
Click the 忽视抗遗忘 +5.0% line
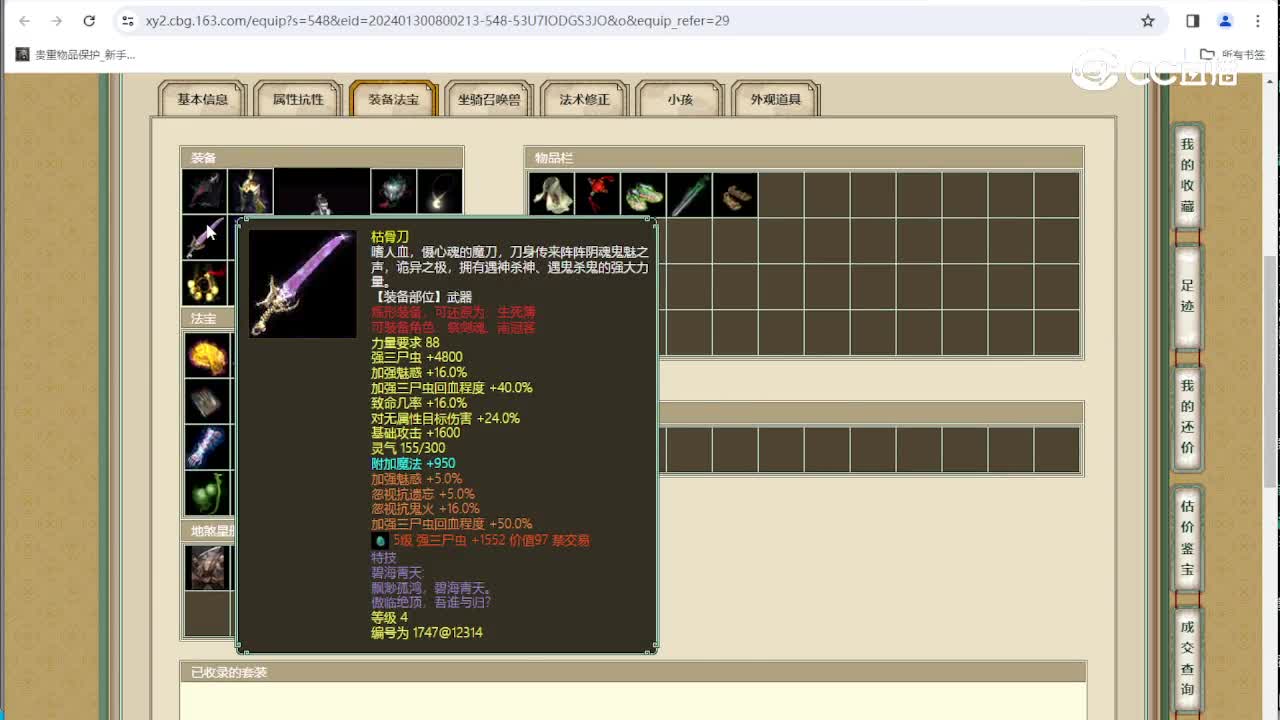click(x=423, y=494)
